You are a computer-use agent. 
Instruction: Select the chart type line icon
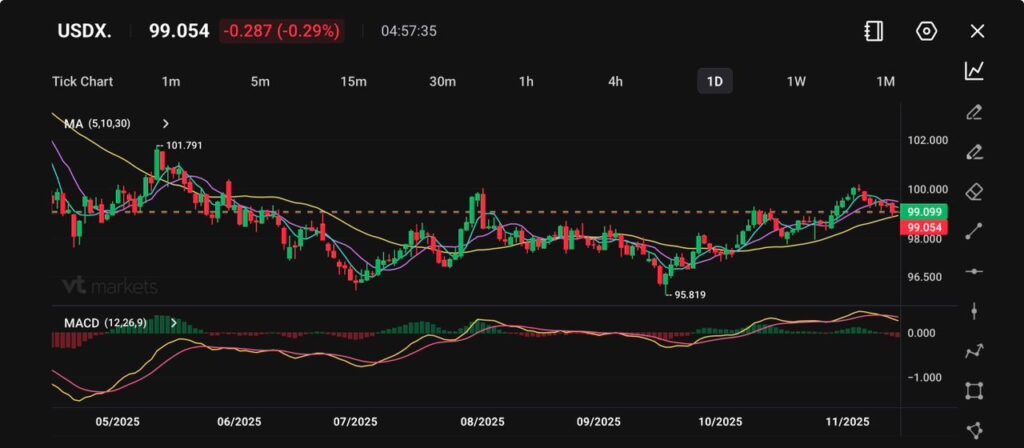[x=974, y=70]
